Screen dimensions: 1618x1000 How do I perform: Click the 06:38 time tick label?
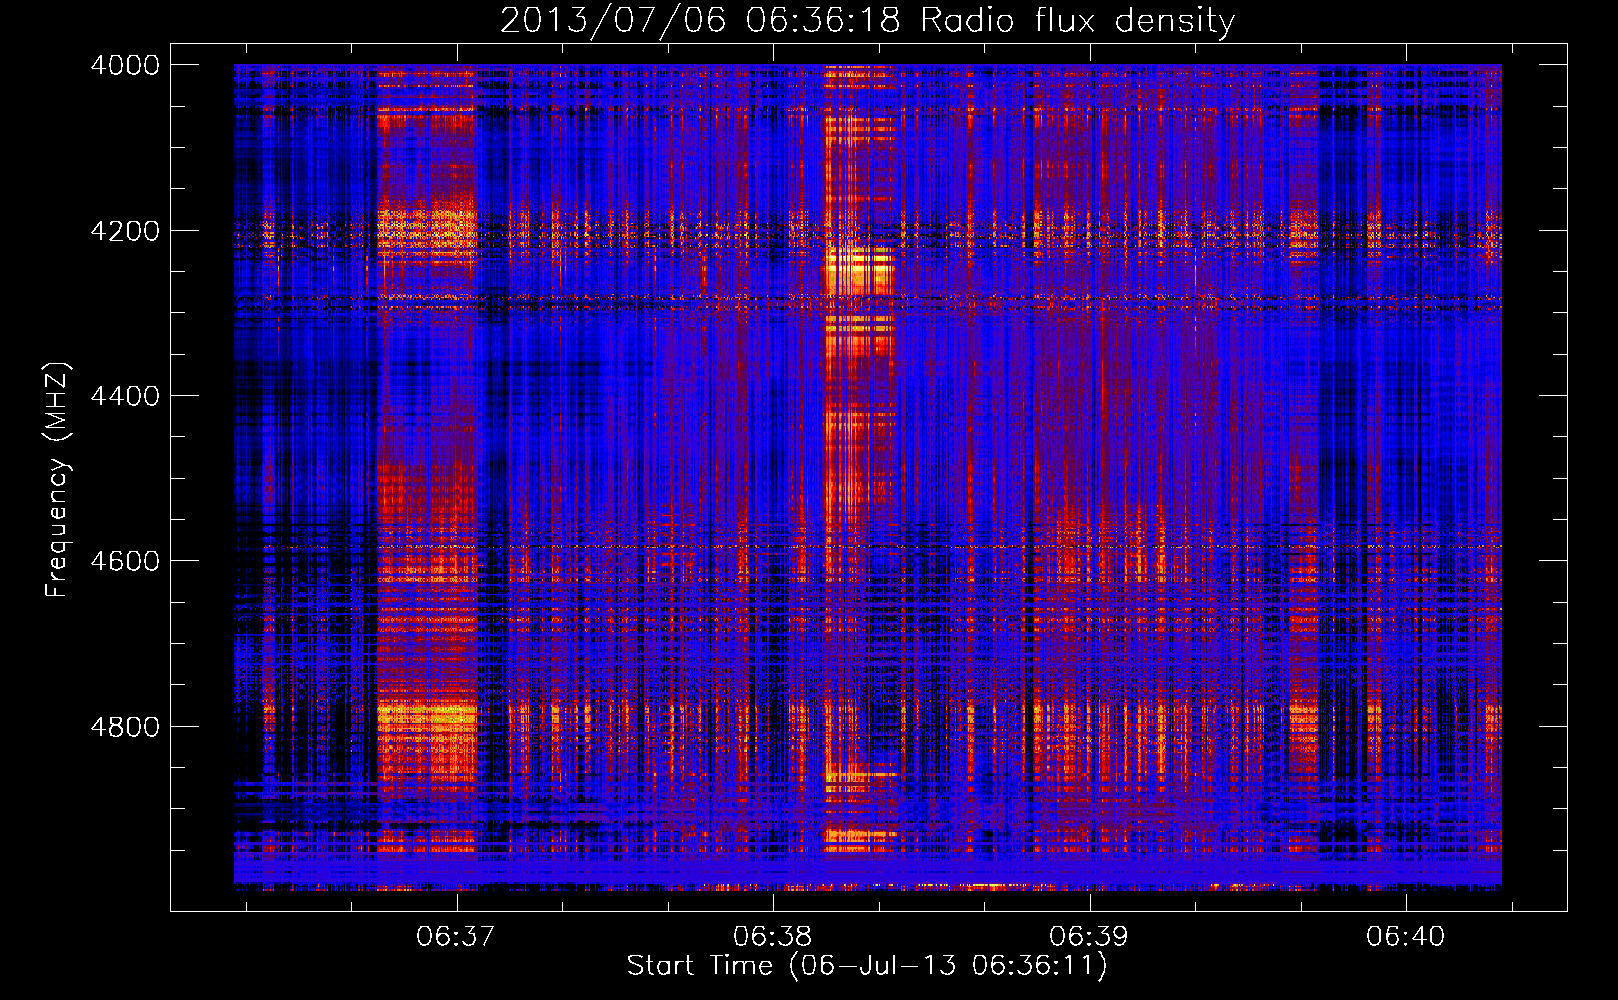[772, 936]
